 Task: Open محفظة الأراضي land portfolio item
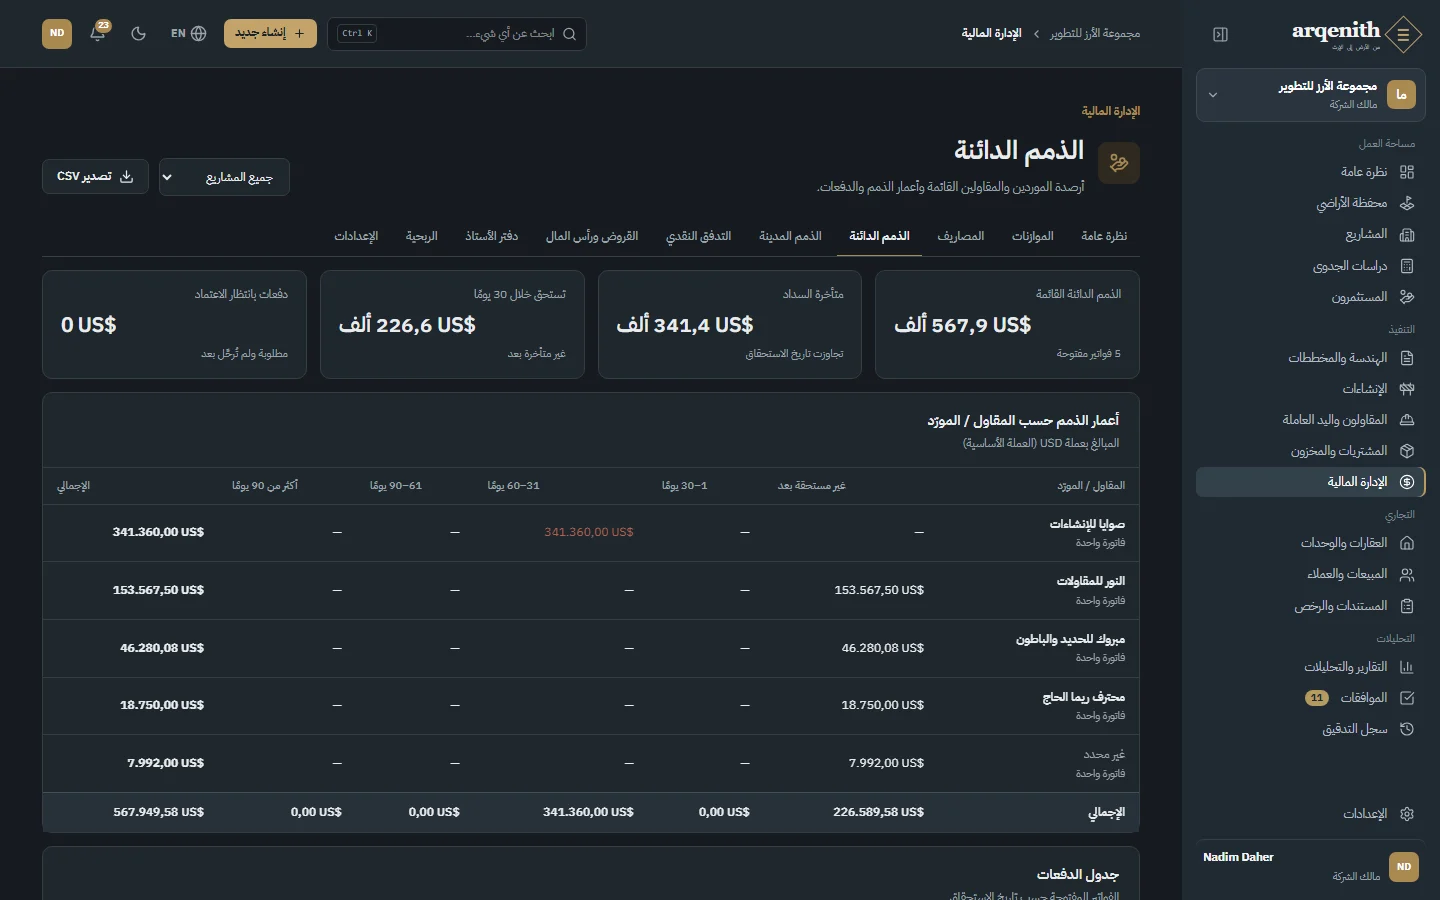(x=1310, y=203)
